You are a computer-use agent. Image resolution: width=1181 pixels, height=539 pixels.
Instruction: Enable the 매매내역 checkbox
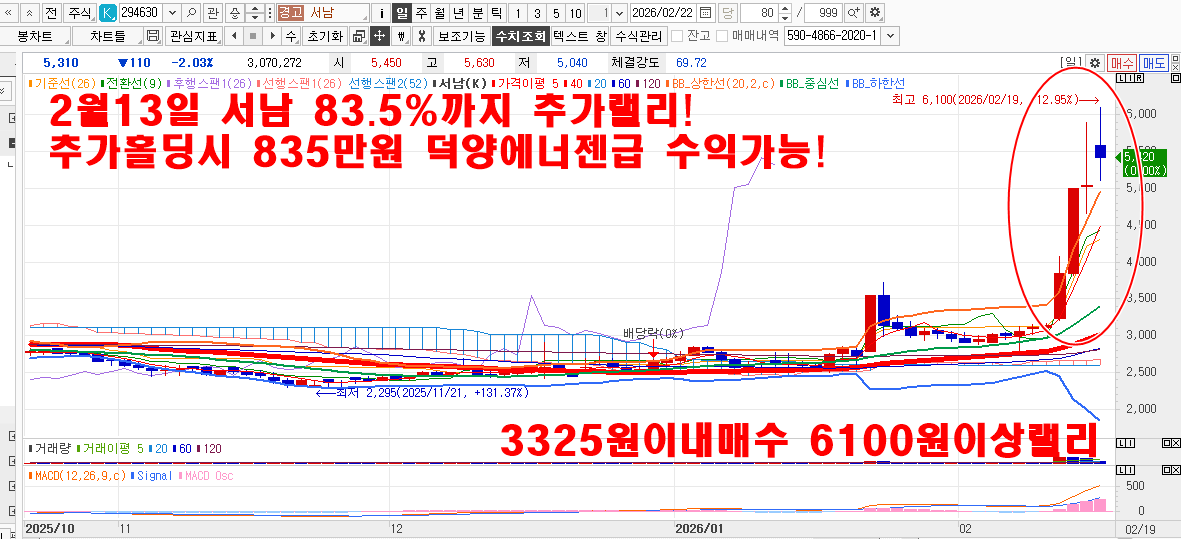(721, 36)
